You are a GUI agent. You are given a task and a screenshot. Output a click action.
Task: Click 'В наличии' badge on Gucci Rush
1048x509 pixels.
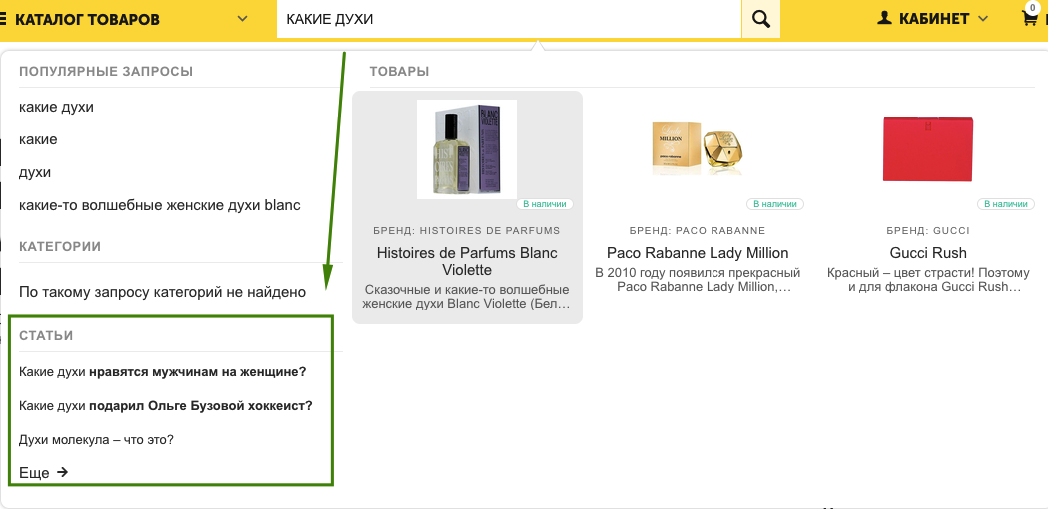pos(1006,204)
